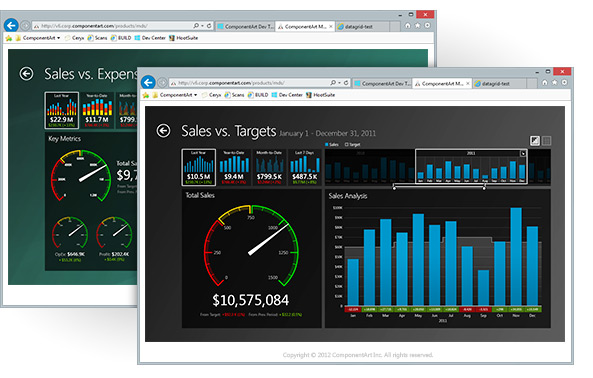Select Year-to-Date $11.7M tile in back window

click(97, 110)
